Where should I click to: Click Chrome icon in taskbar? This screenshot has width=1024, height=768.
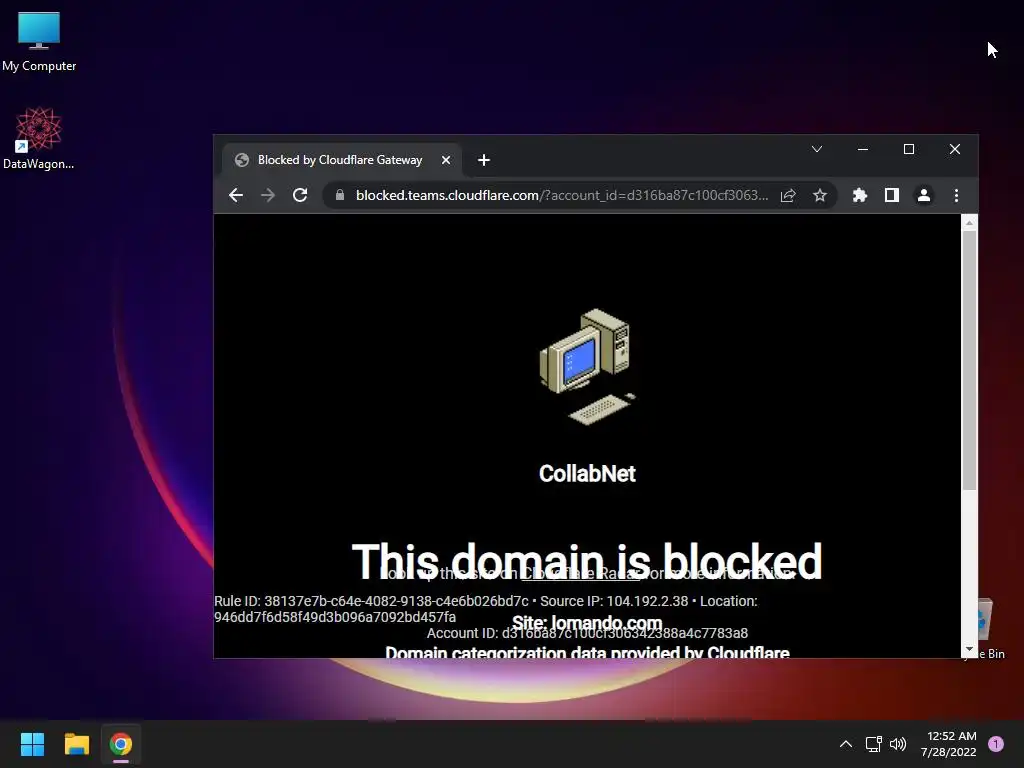[121, 744]
